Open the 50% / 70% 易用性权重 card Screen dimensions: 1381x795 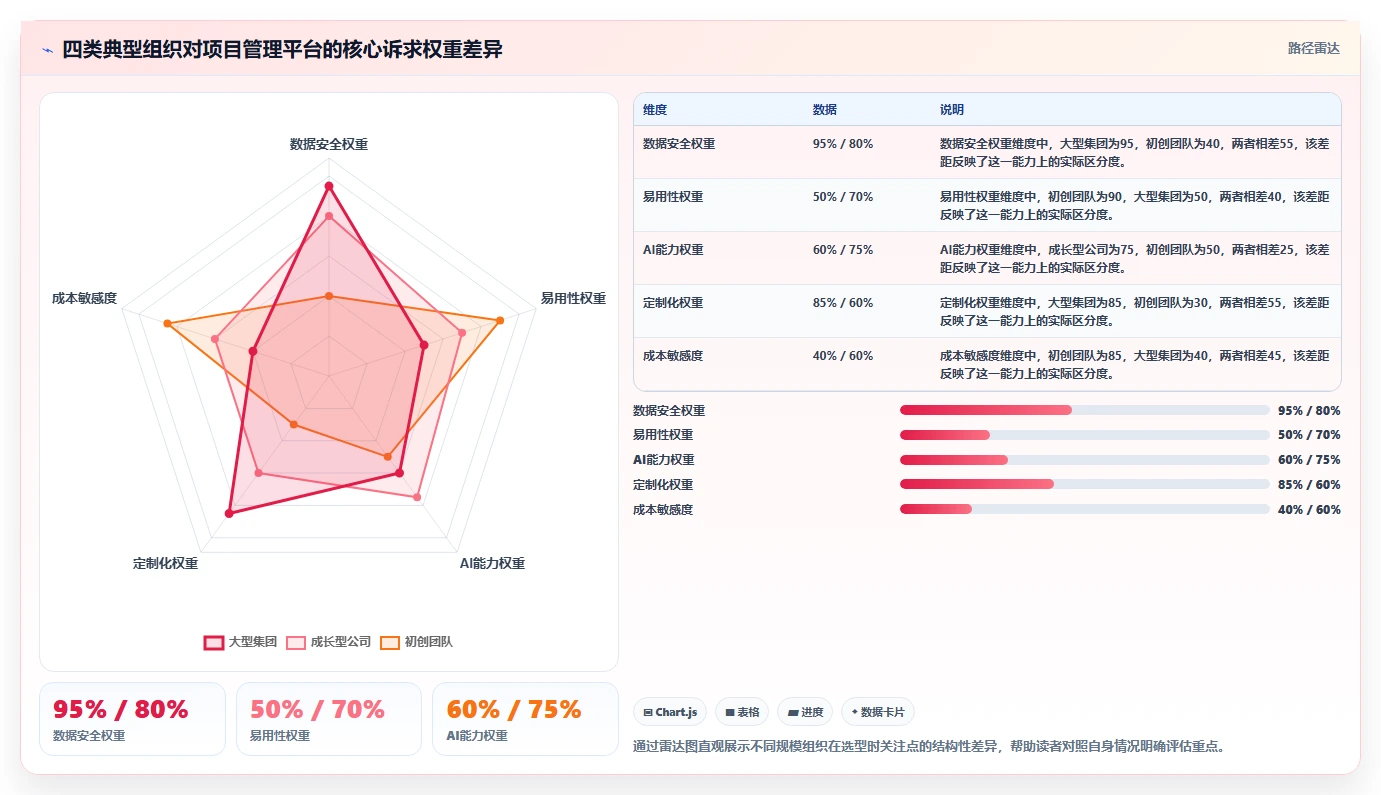coord(329,719)
